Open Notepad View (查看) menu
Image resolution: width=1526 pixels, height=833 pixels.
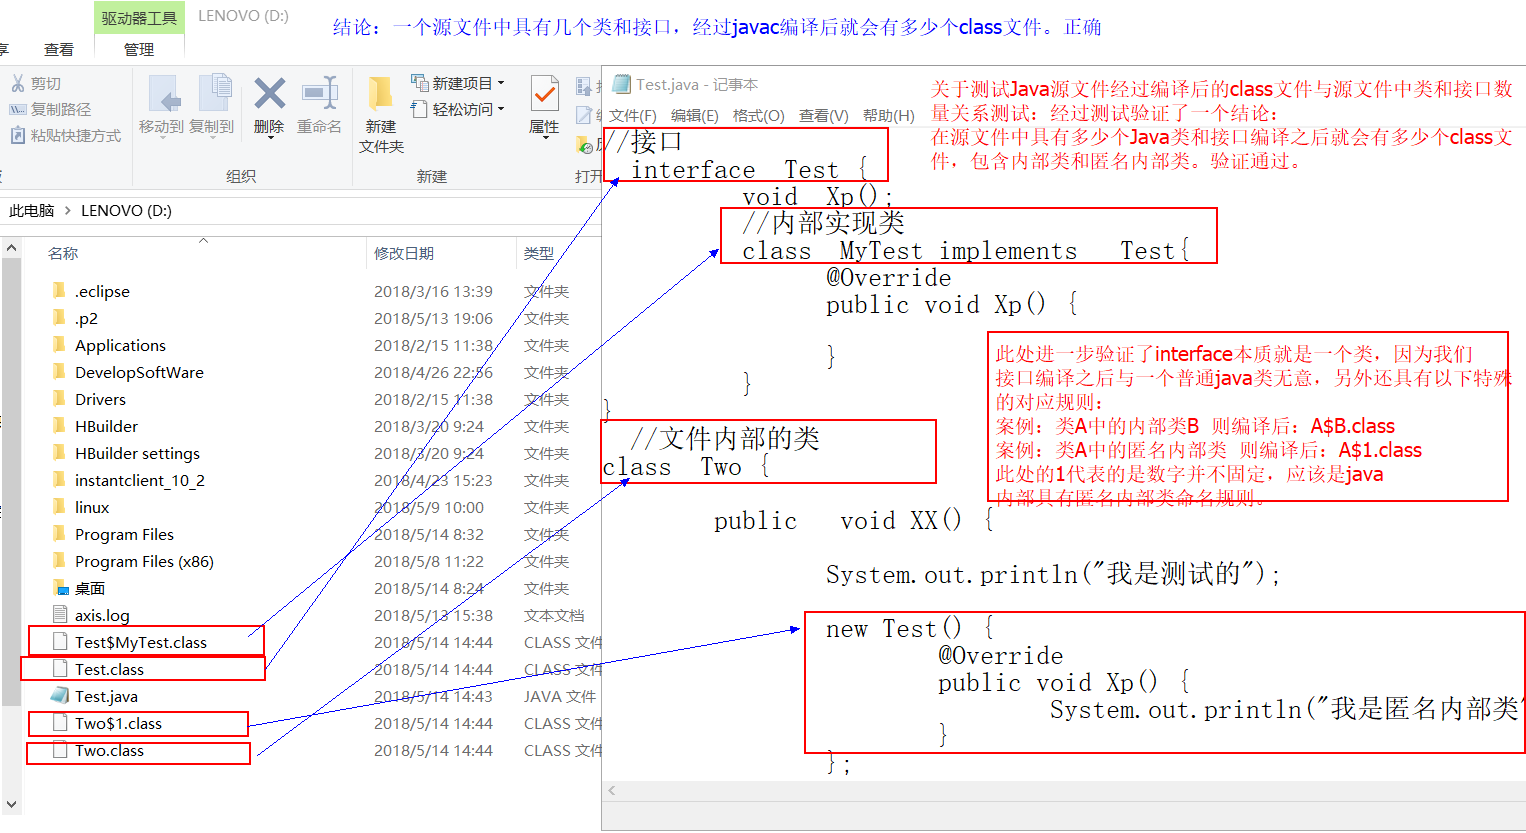[x=824, y=116]
